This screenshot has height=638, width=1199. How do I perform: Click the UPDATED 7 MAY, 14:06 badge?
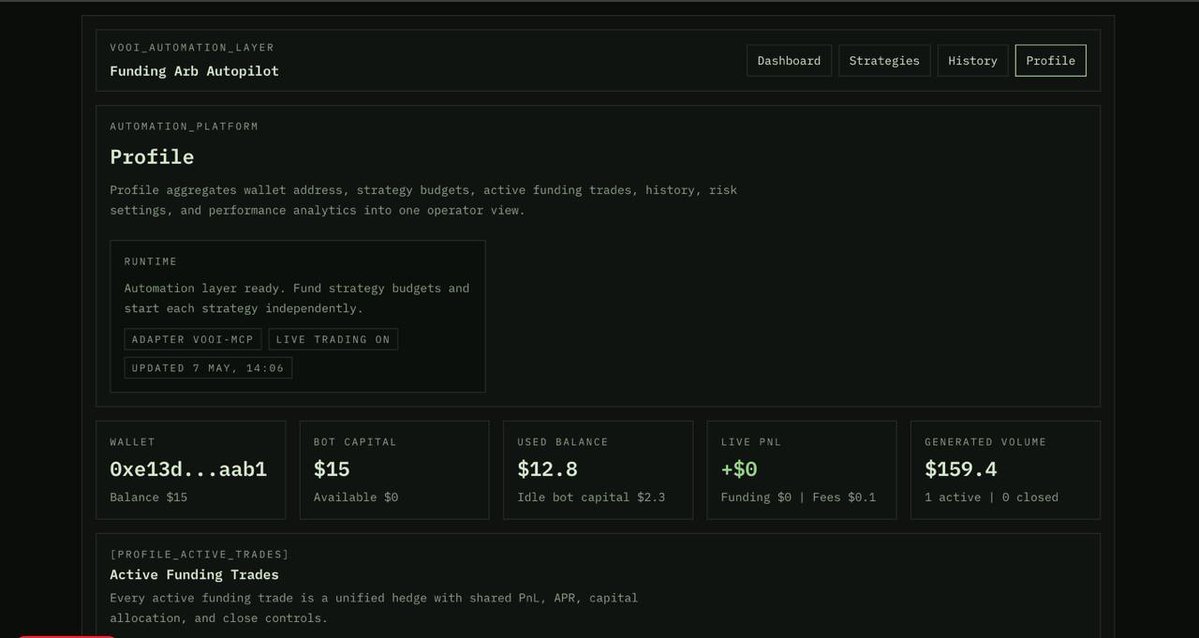coord(208,368)
